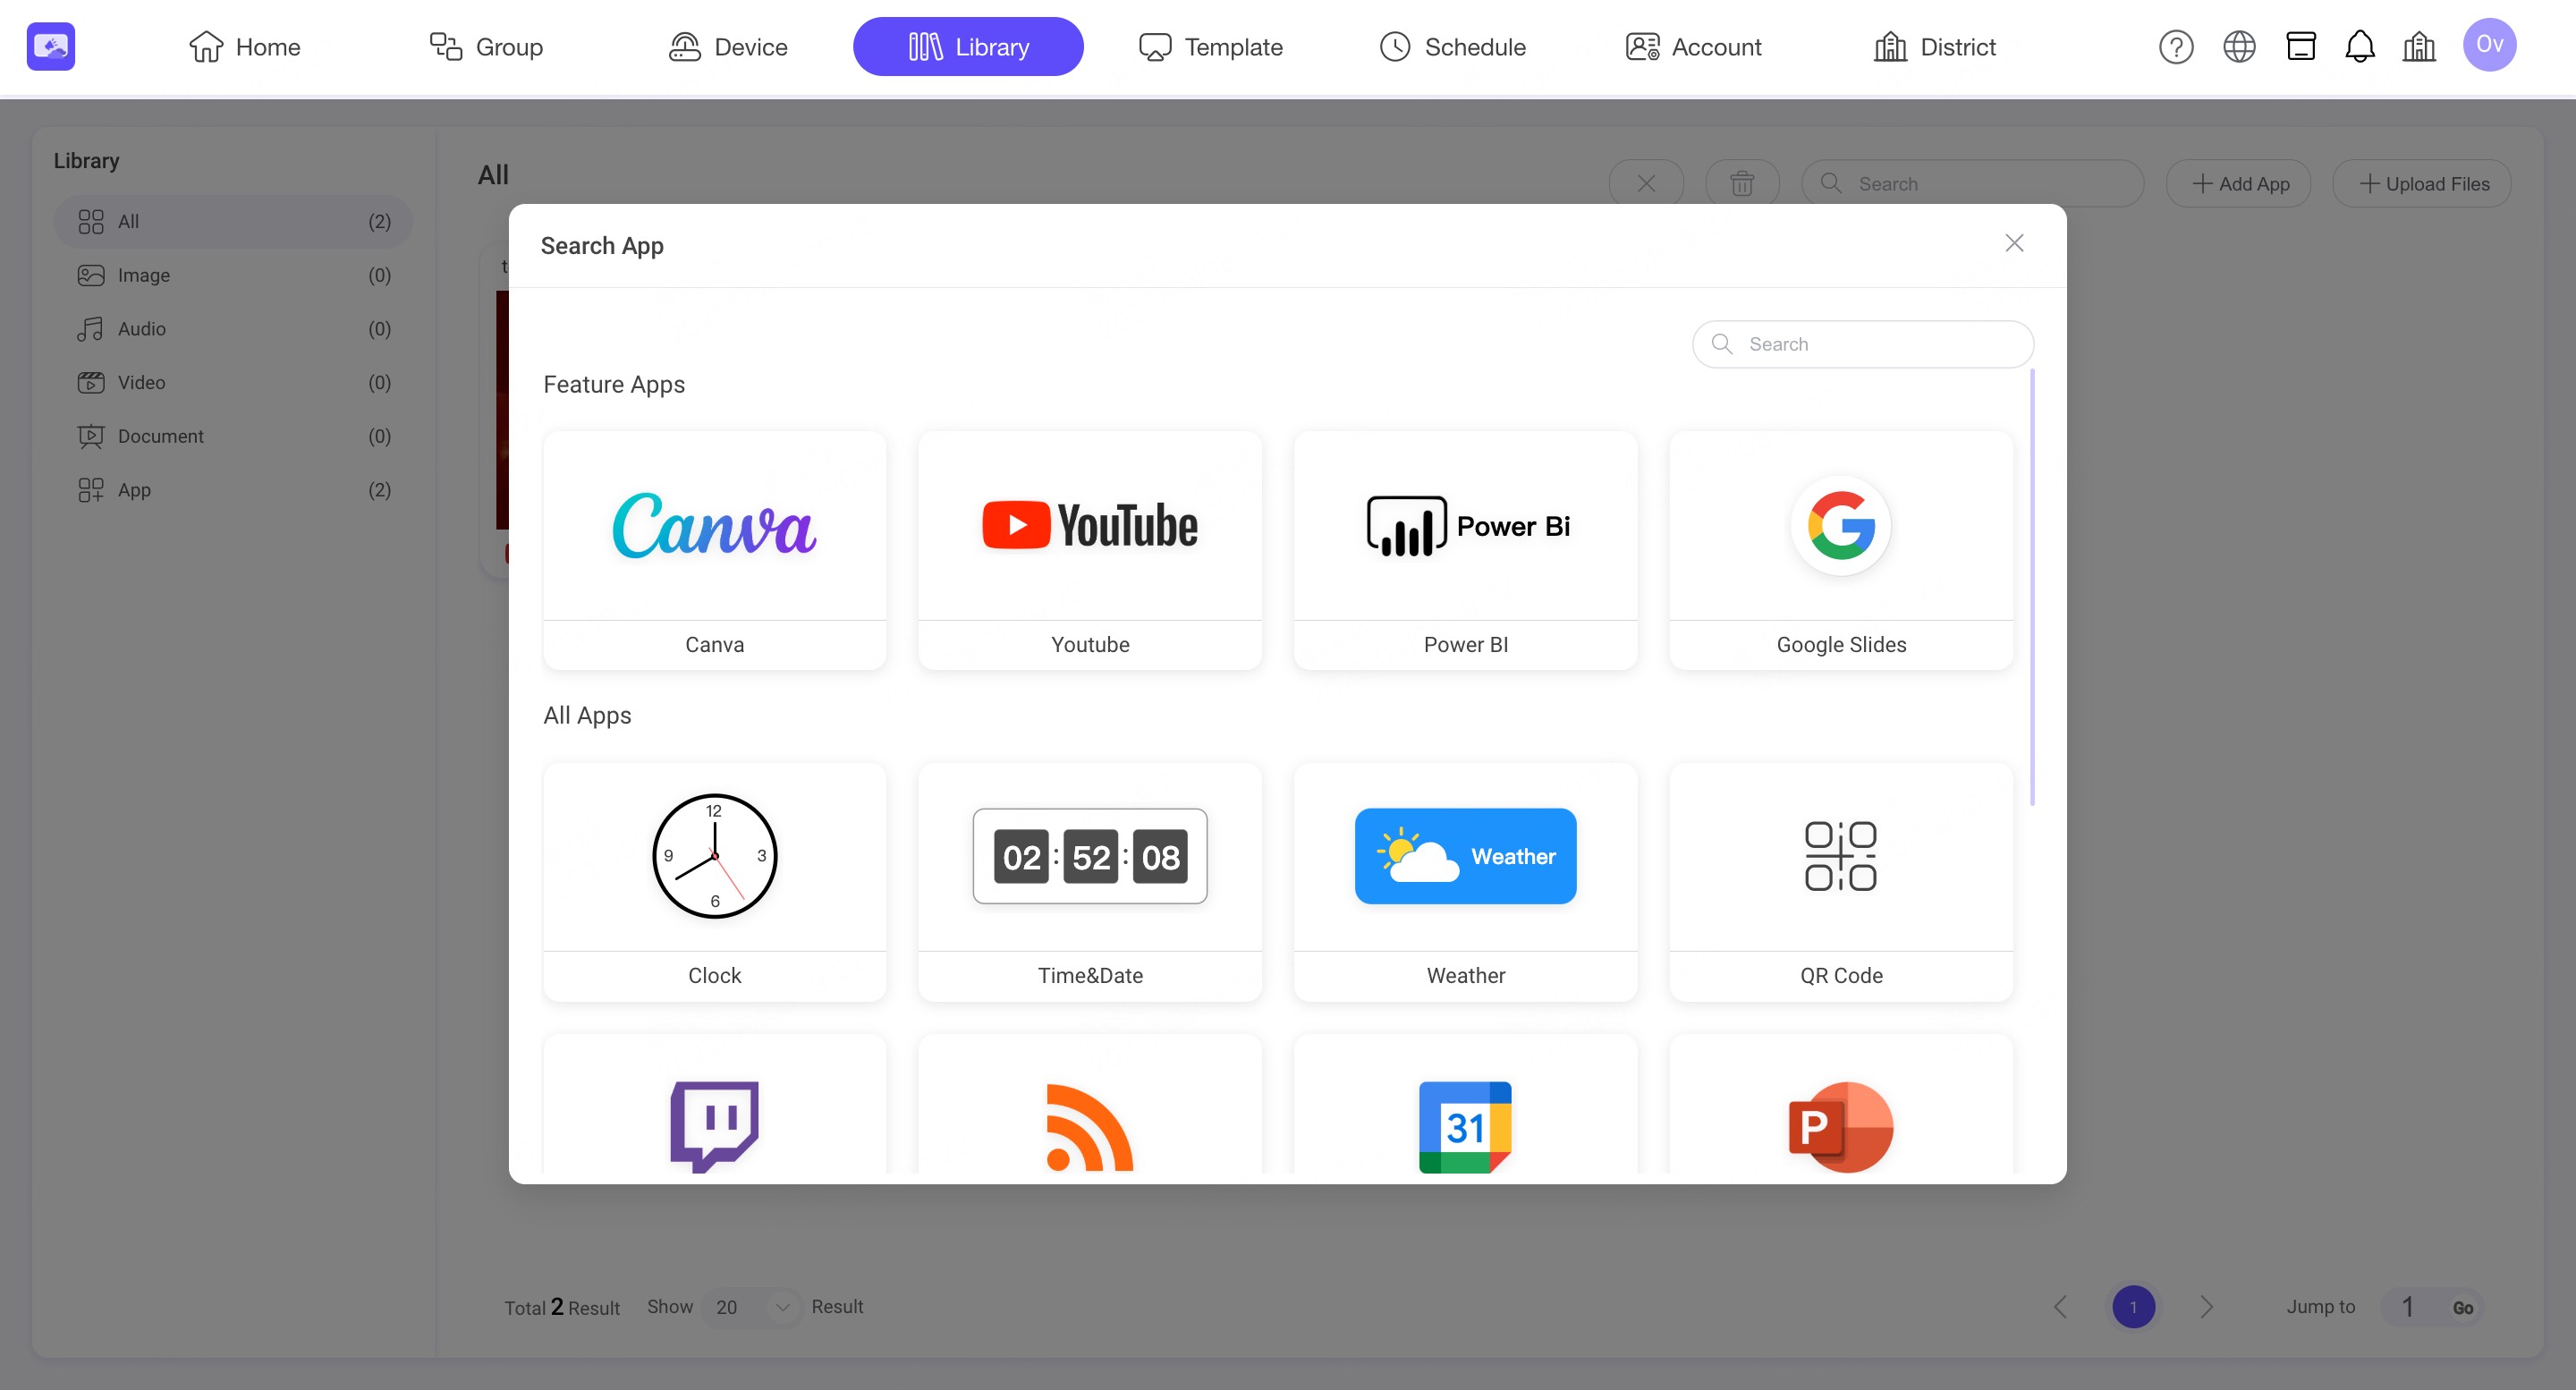Open the notifications bell icon
The height and width of the screenshot is (1390, 2576).
tap(2359, 47)
